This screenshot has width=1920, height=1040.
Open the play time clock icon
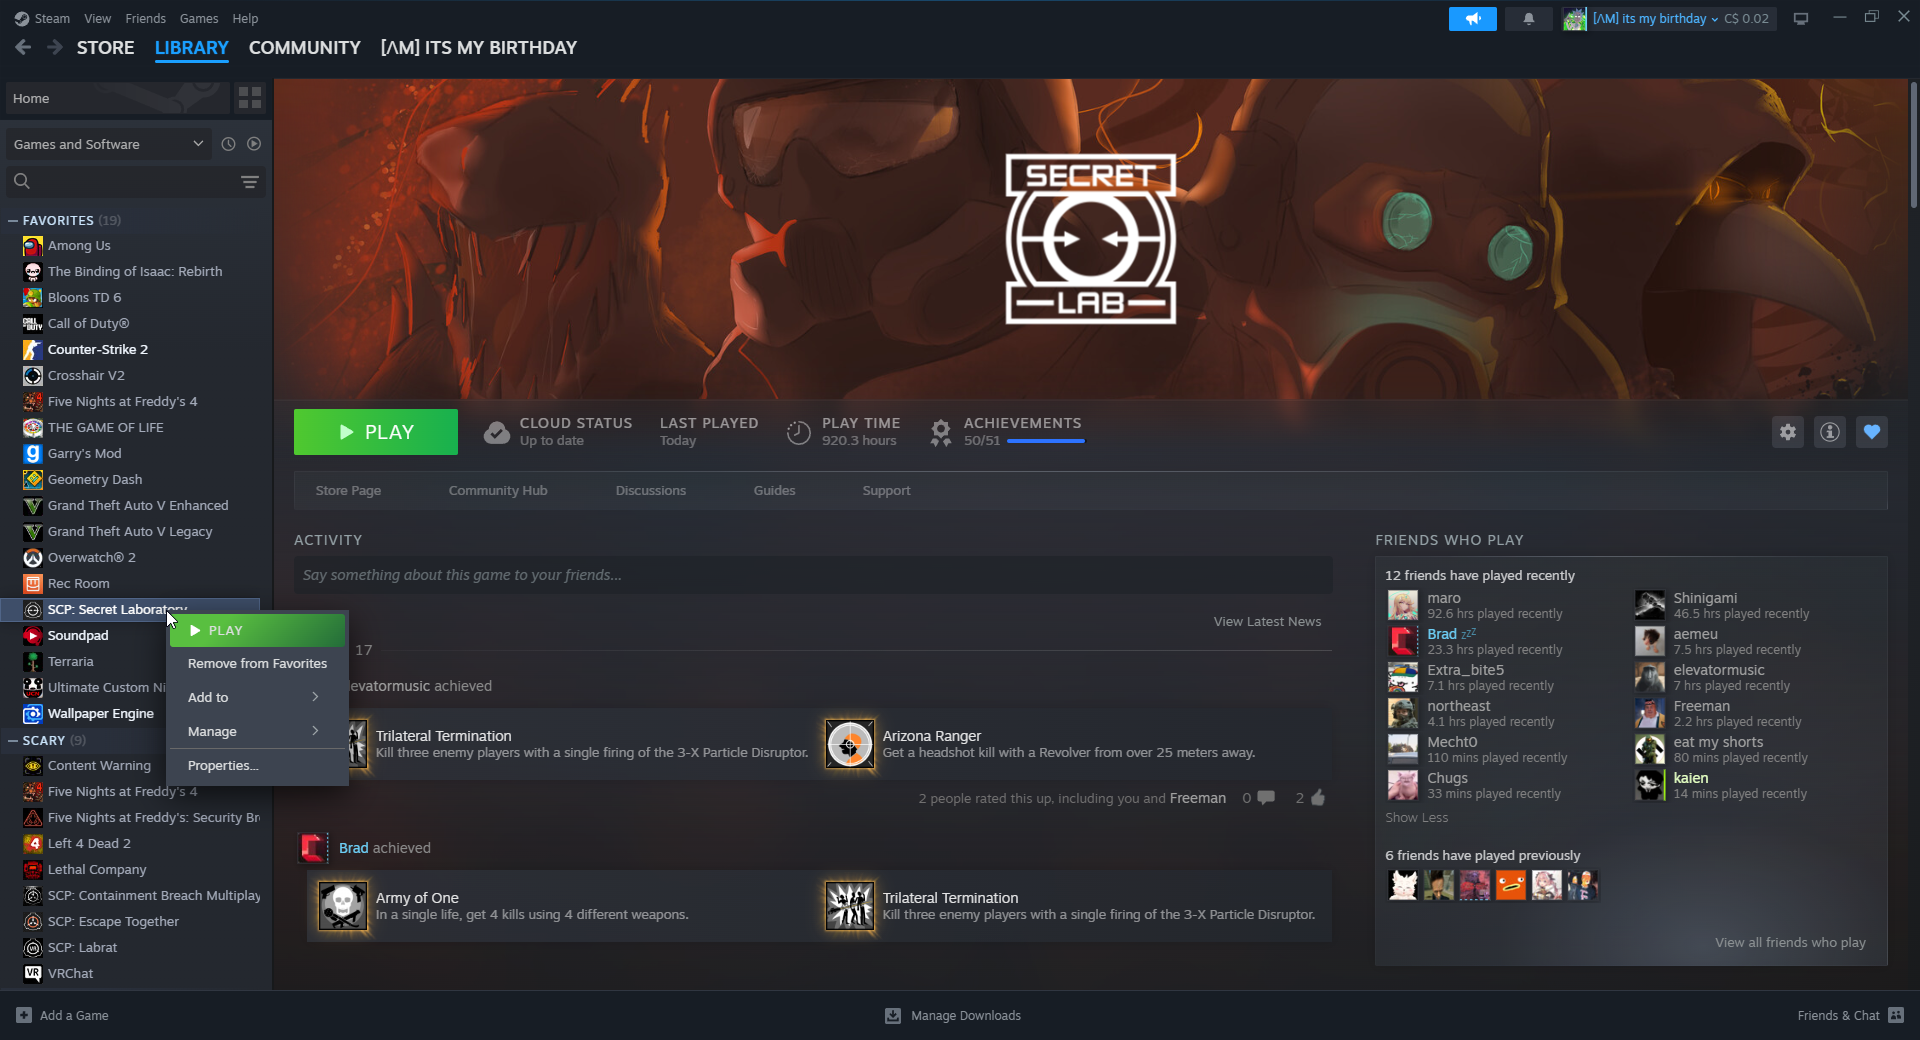click(798, 432)
